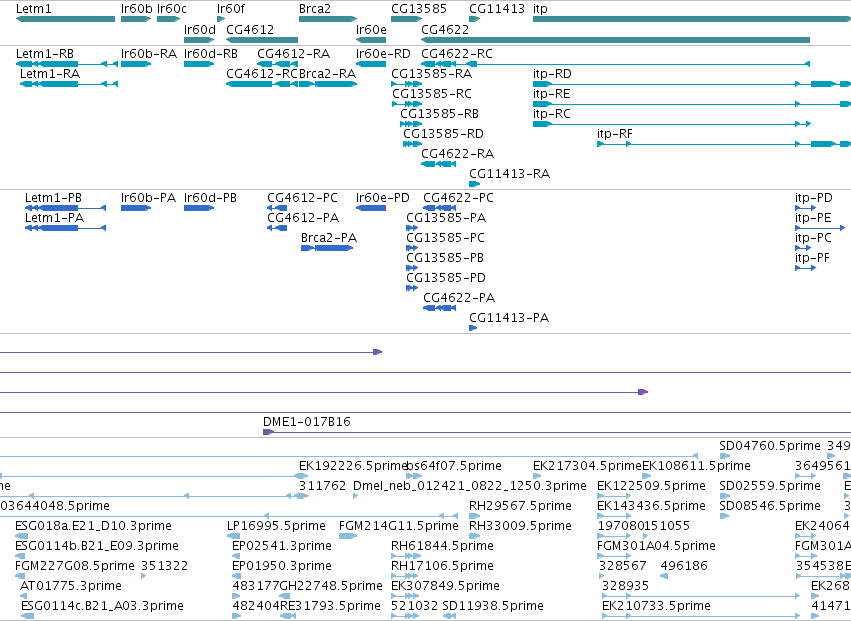Click the CG11413-RA transcript label

[x=510, y=174]
